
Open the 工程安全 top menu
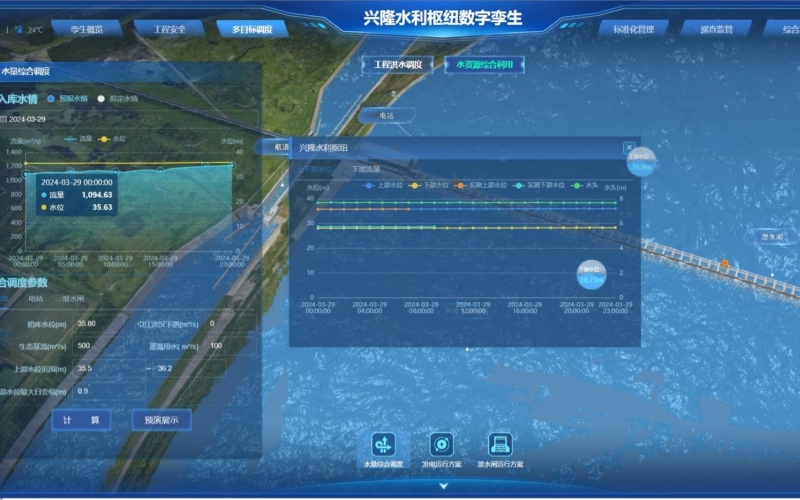[169, 29]
